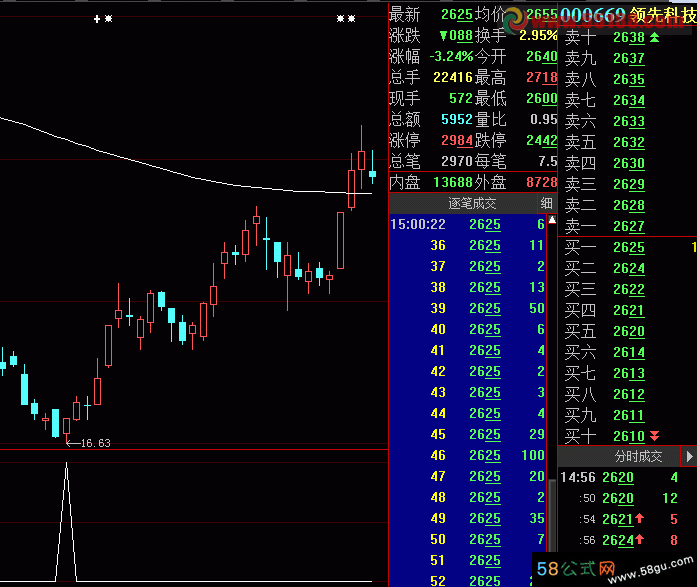Select the 最低 2600 value
Image resolution: width=697 pixels, height=587 pixels.
[541, 98]
